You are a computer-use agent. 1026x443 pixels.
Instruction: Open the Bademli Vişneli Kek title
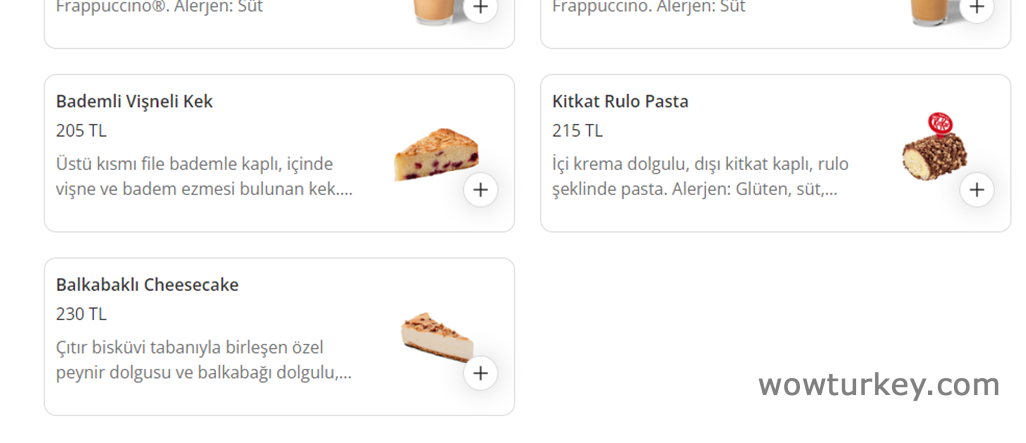tap(134, 102)
